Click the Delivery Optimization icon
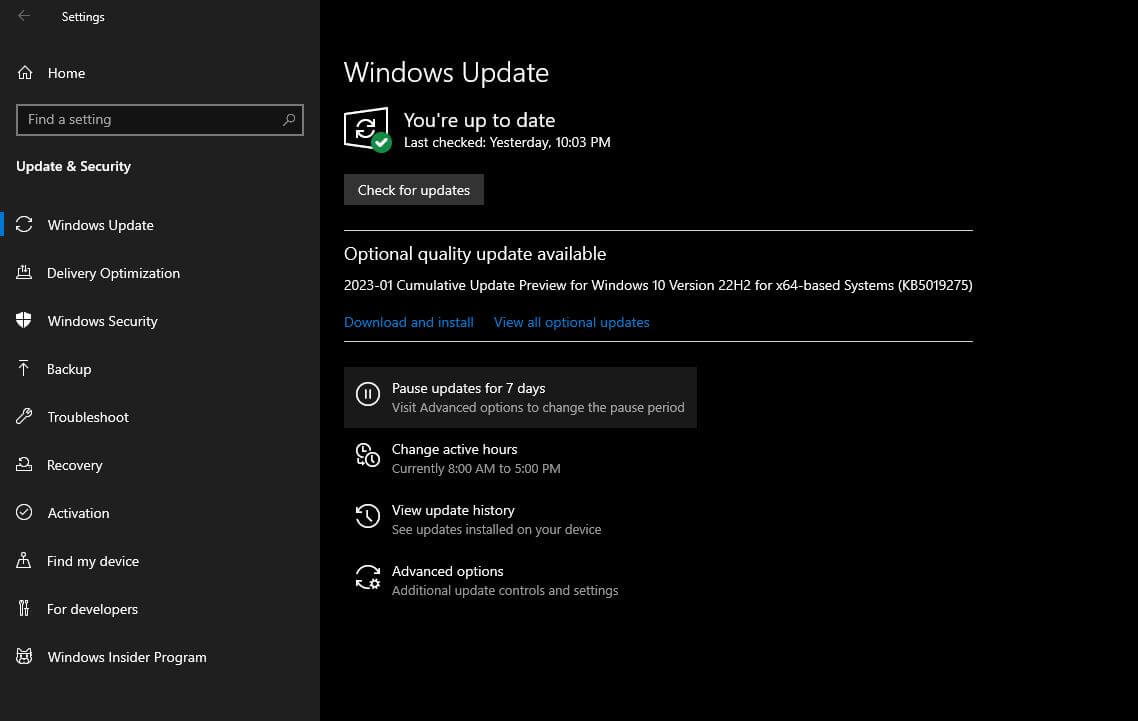1138x721 pixels. (x=24, y=272)
